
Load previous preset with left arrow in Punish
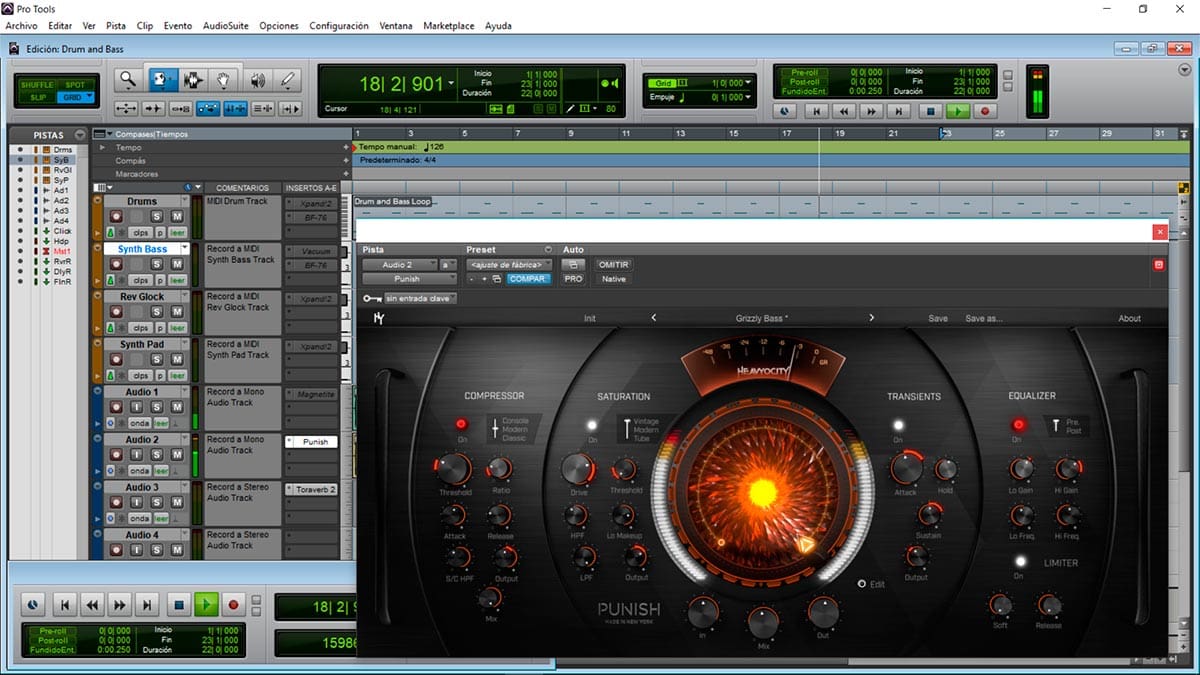[654, 318]
